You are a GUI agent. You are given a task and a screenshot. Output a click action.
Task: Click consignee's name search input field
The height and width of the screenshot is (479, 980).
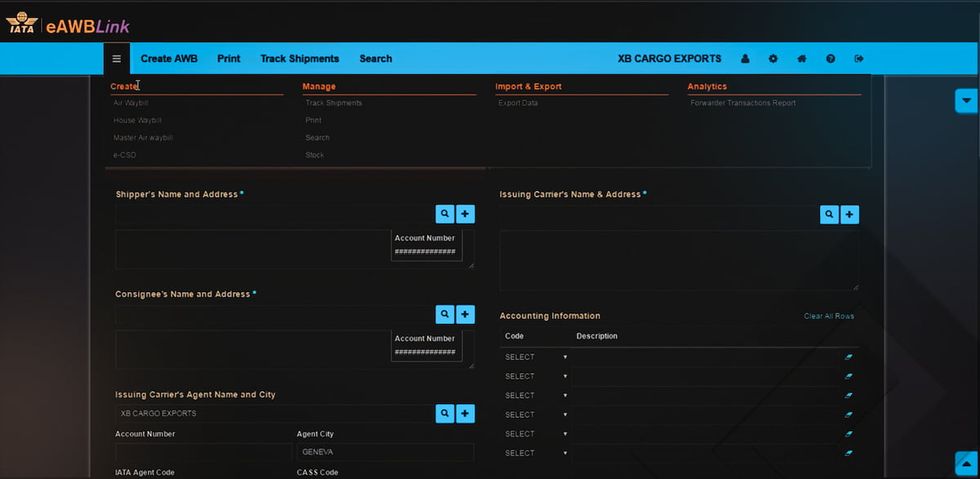click(274, 314)
